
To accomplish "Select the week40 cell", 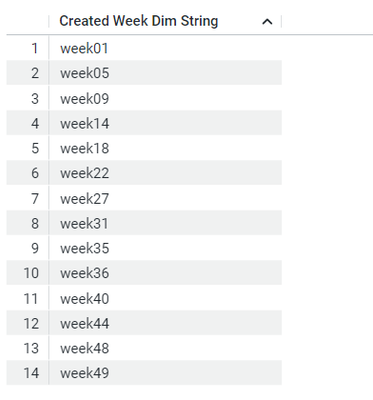I will 165,298.
